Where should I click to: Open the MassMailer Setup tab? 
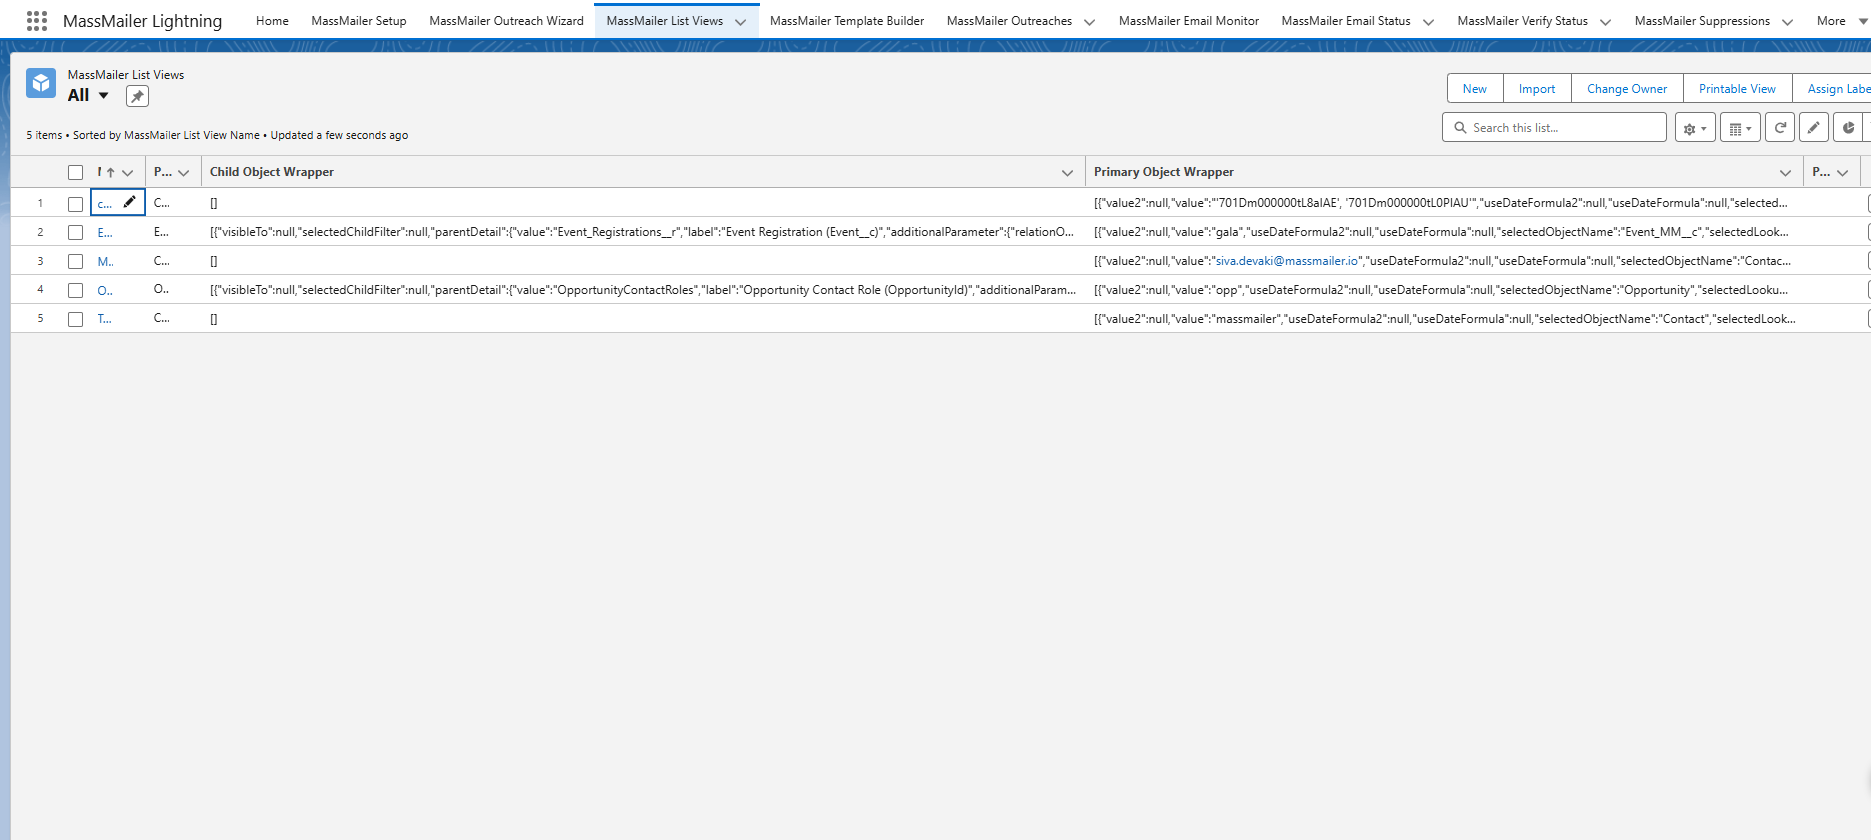(x=359, y=21)
